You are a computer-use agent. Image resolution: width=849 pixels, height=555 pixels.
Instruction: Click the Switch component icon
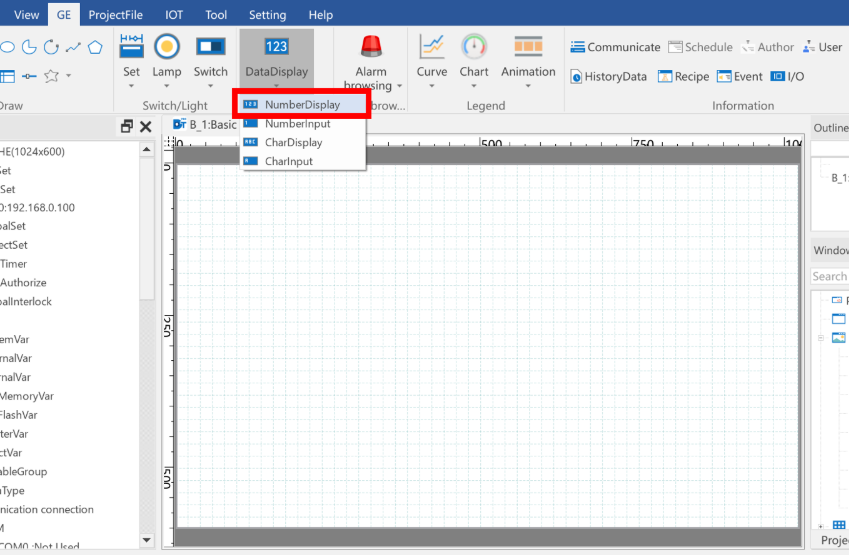click(211, 47)
